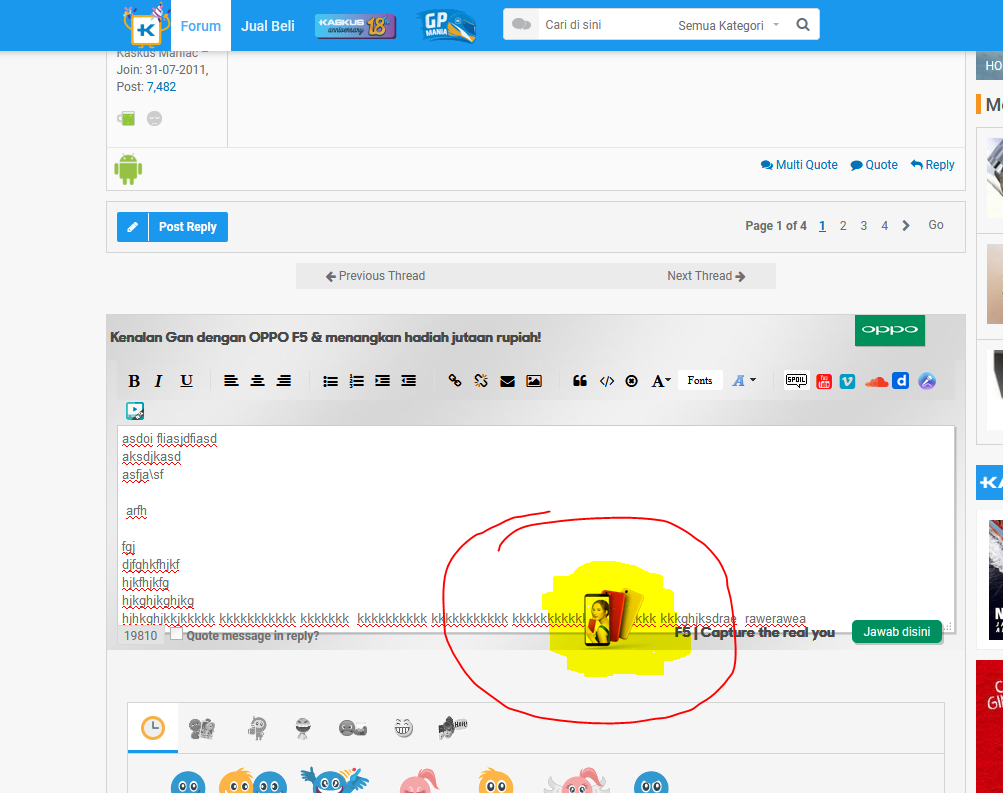Wrap the text in a quote block

tap(580, 381)
